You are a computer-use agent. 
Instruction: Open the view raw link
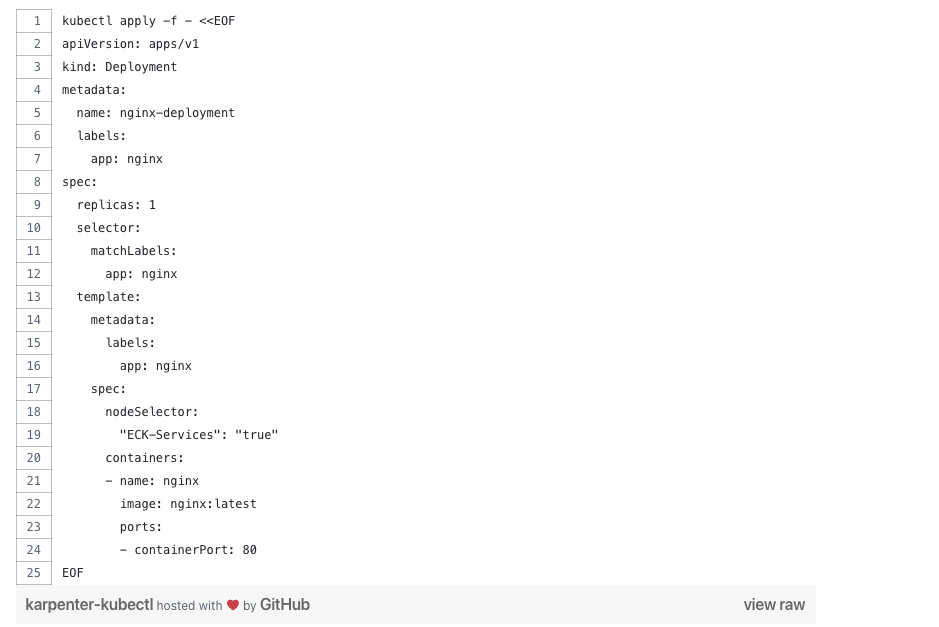click(x=774, y=605)
